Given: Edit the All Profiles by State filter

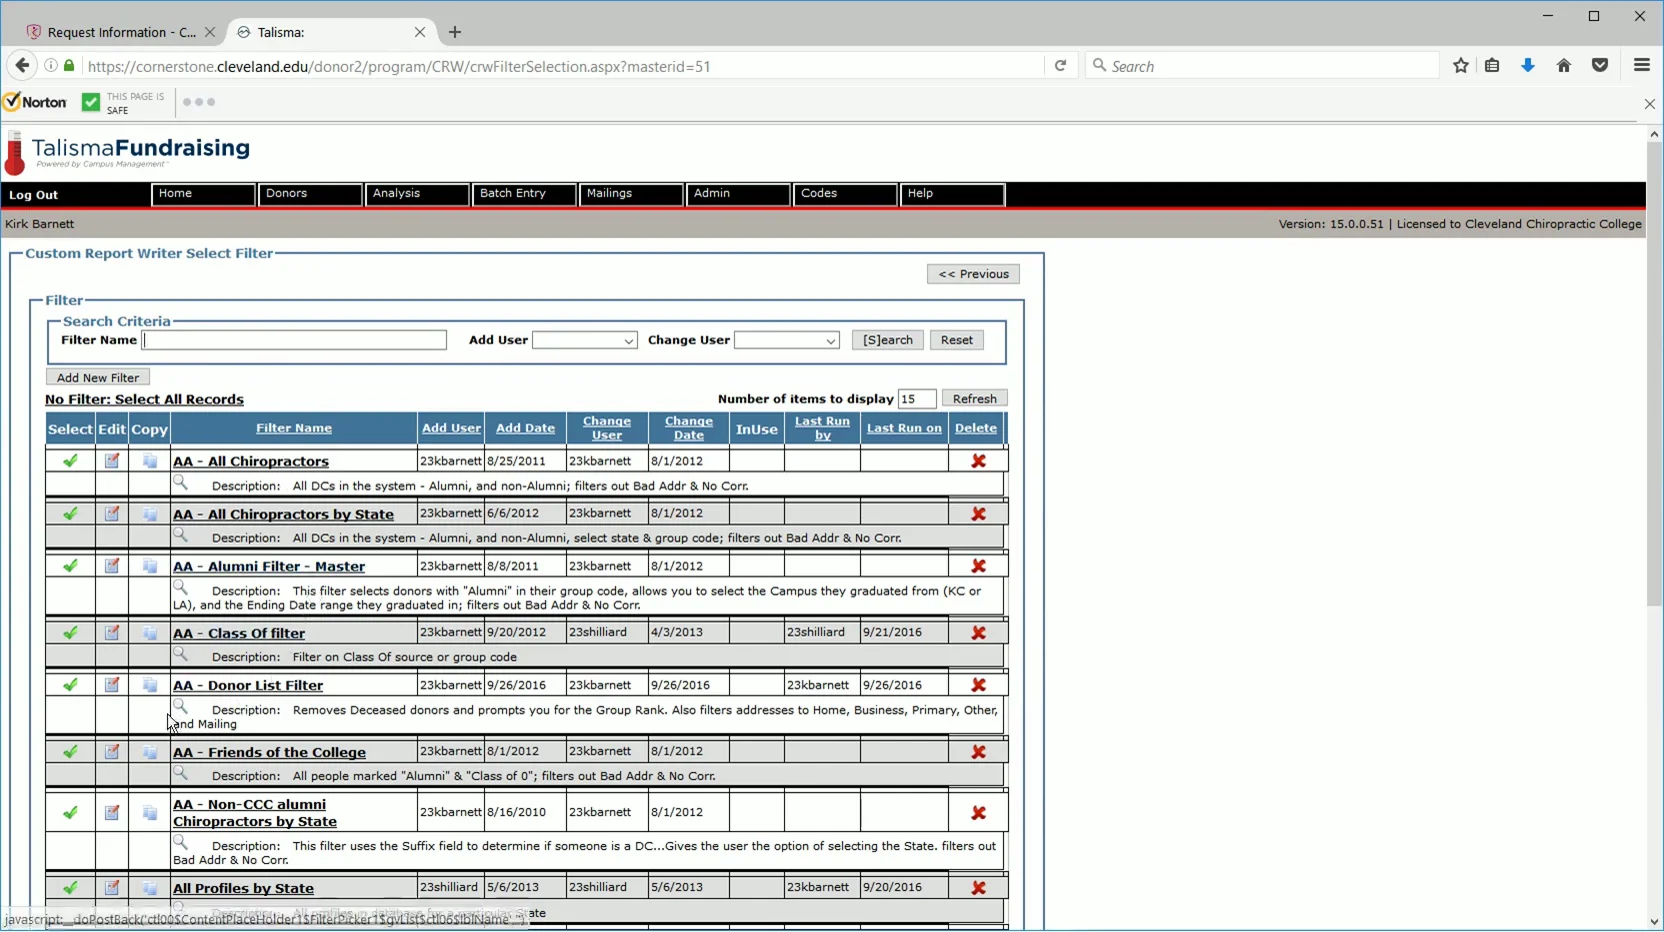Looking at the screenshot, I should [x=111, y=887].
